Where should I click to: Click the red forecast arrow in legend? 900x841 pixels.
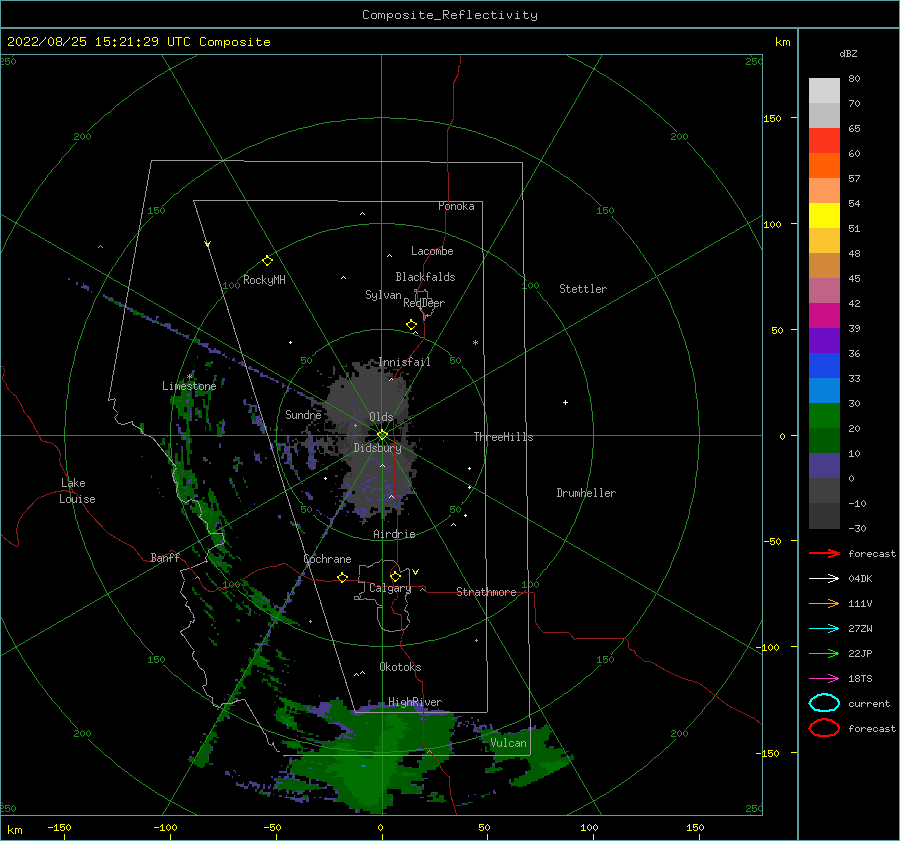(x=824, y=553)
